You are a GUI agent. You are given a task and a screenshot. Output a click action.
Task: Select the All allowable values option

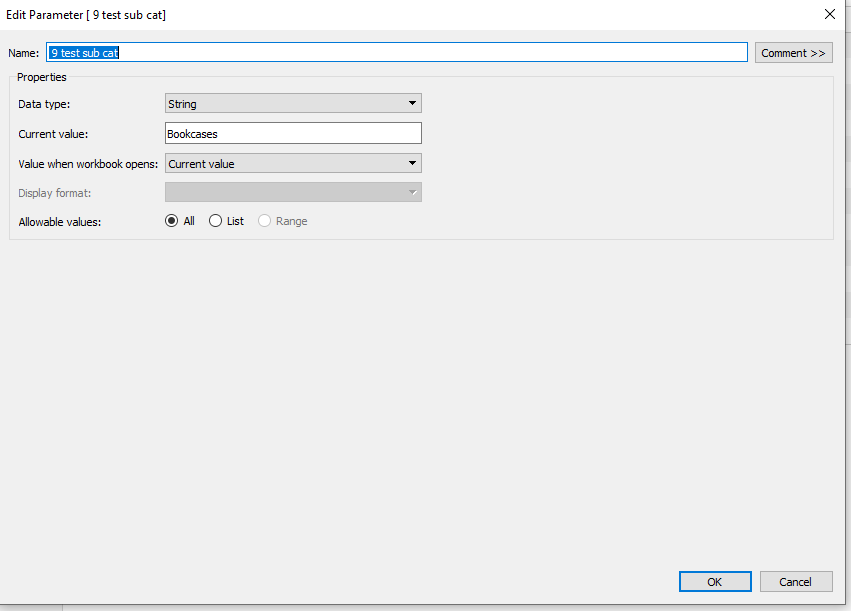(180, 221)
